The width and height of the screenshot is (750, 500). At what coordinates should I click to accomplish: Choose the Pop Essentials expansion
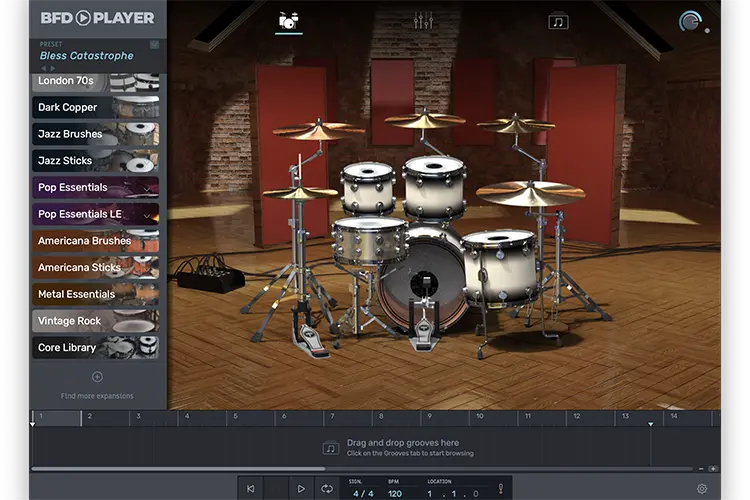(96, 188)
